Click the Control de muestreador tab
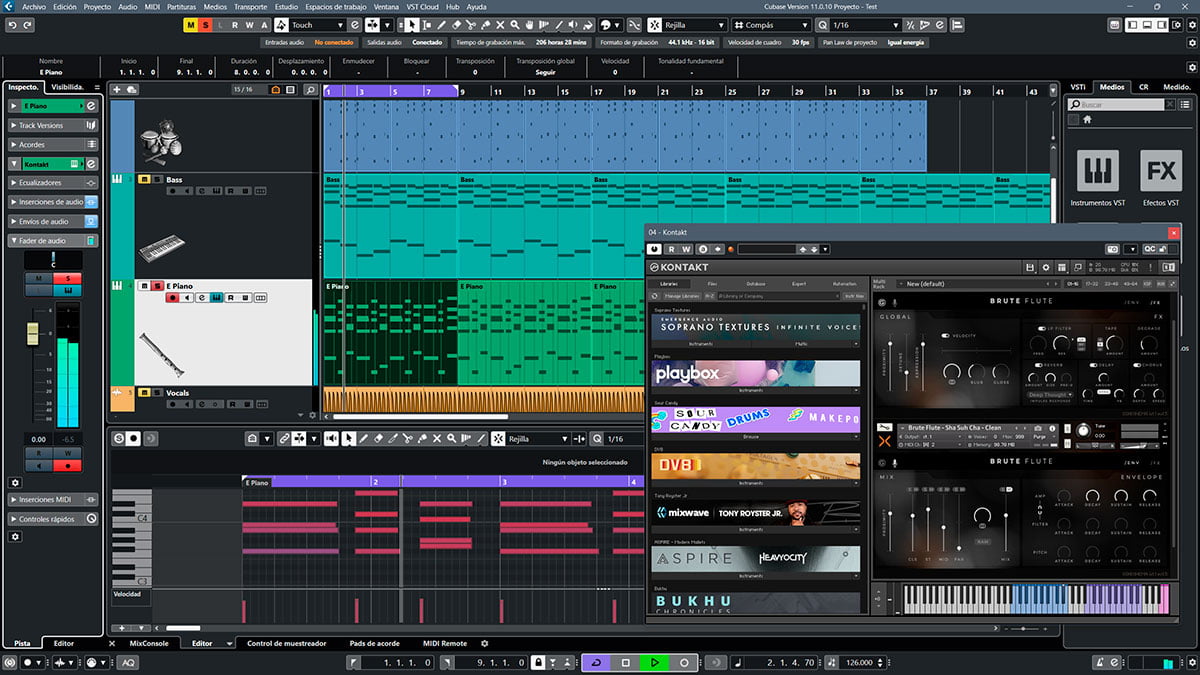 (286, 643)
